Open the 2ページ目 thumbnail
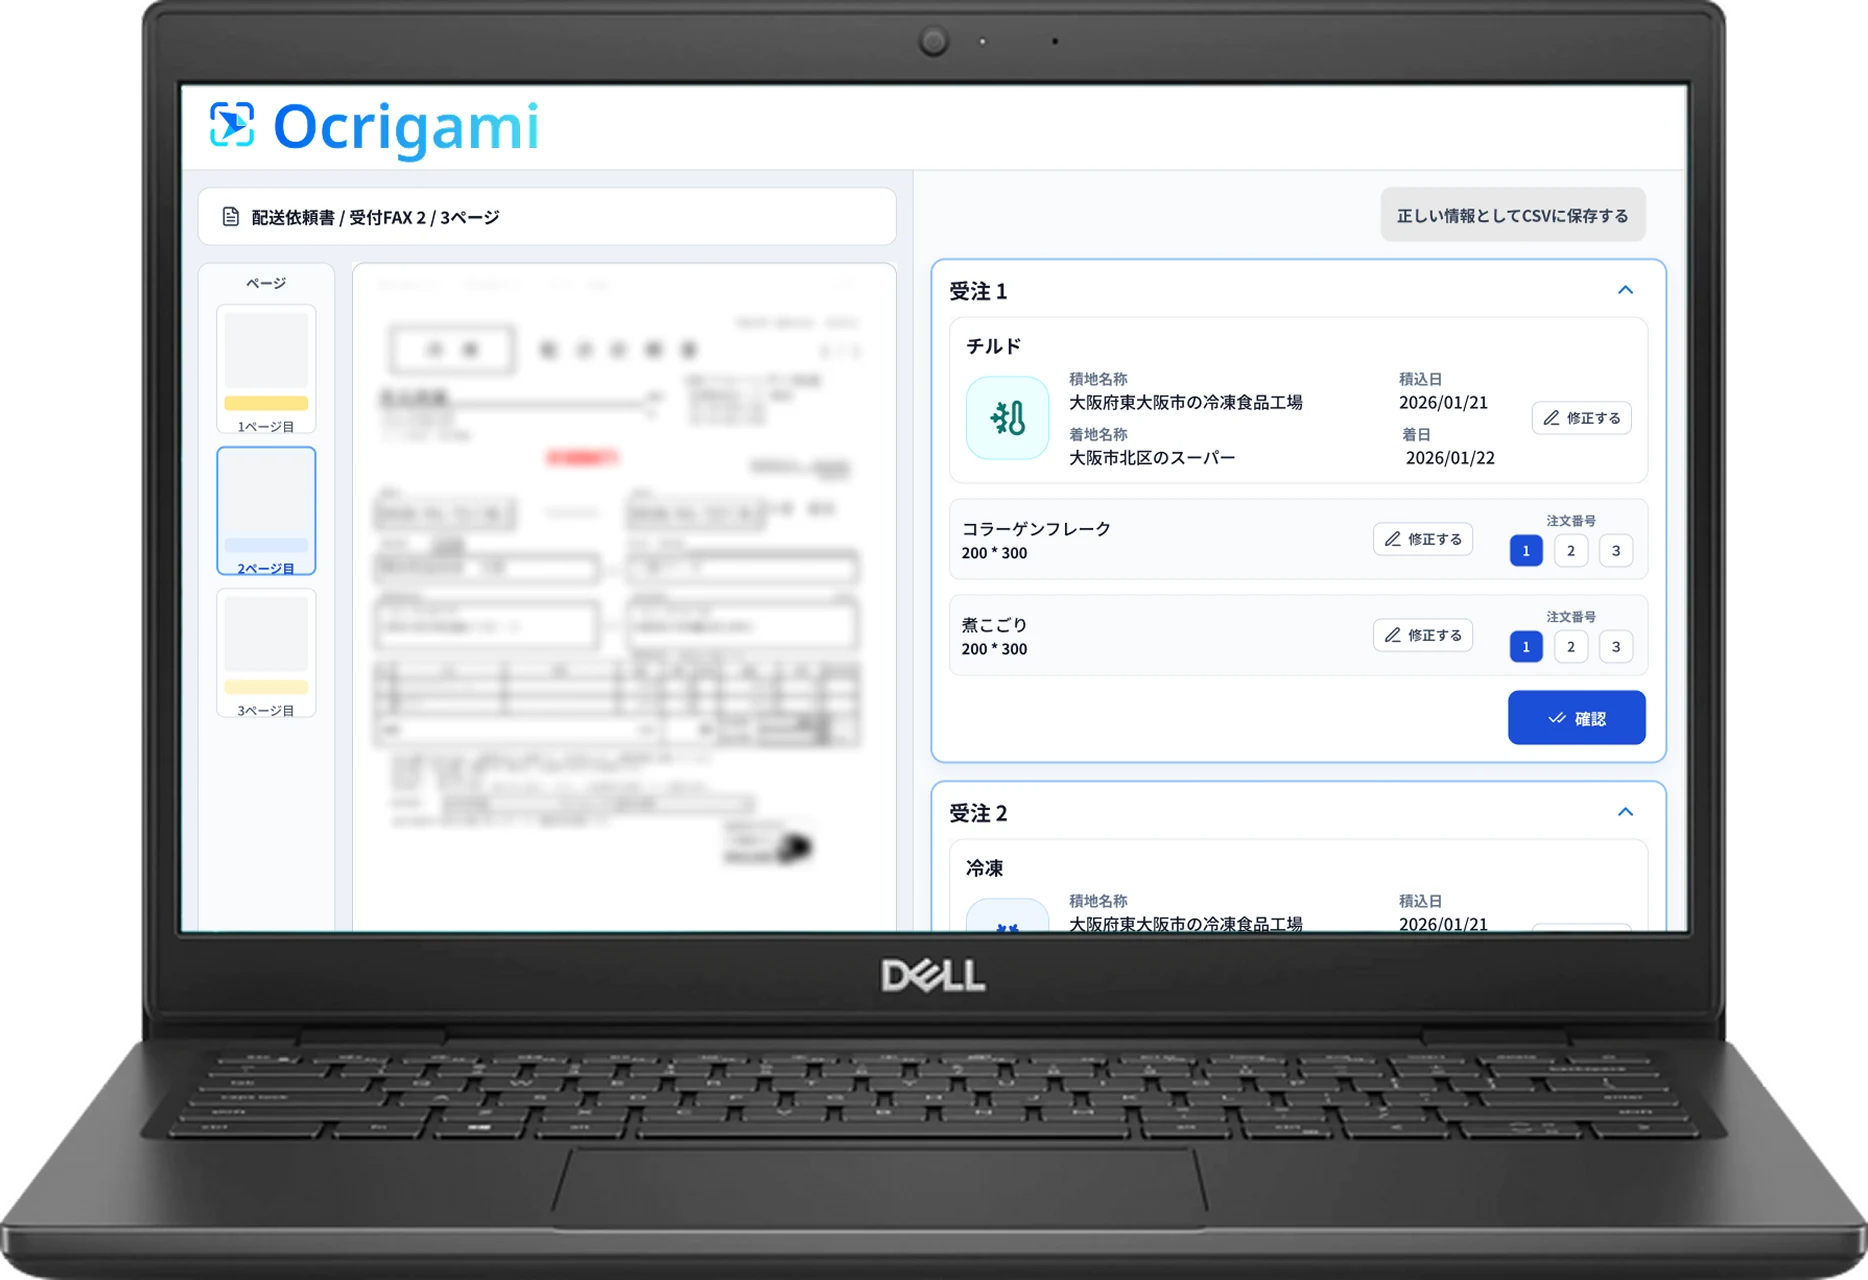Image resolution: width=1868 pixels, height=1280 pixels. 266,511
